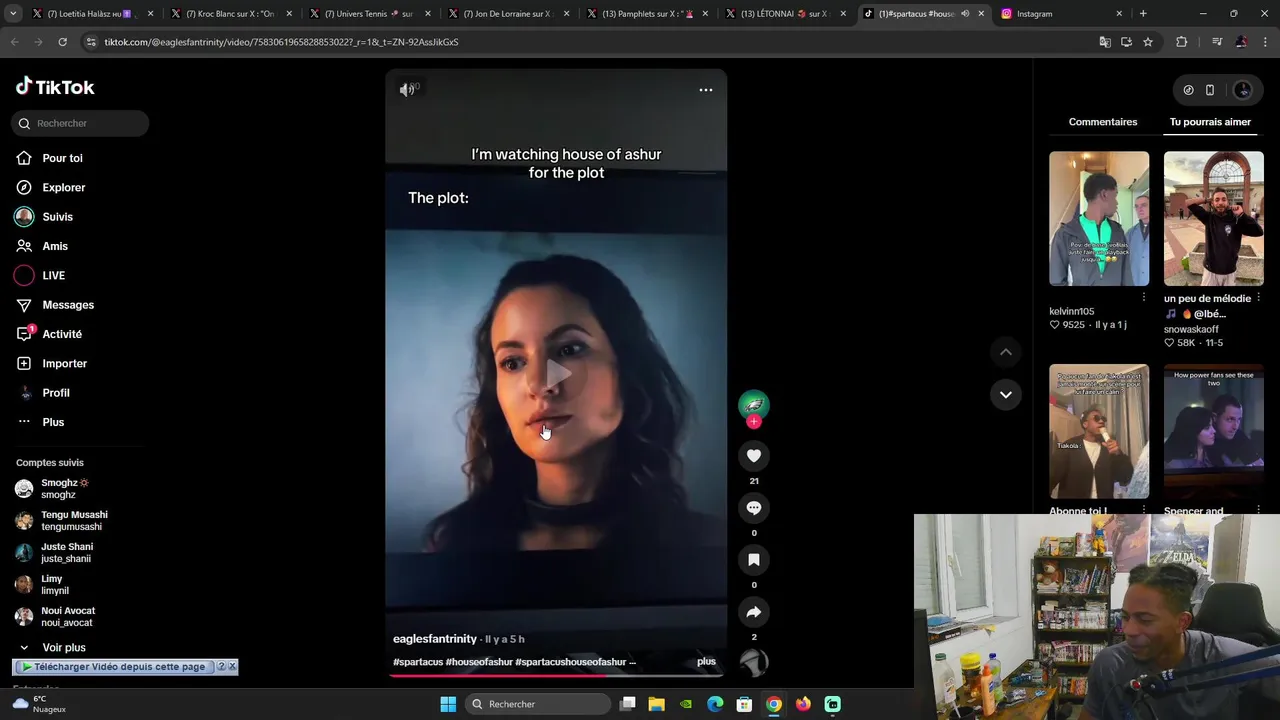Close the video download bar
This screenshot has width=1280, height=720.
(233, 667)
